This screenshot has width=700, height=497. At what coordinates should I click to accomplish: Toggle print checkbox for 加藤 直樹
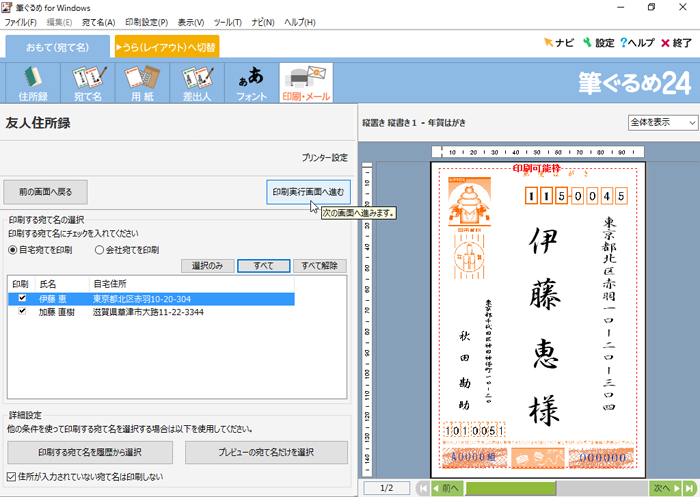tap(22, 312)
